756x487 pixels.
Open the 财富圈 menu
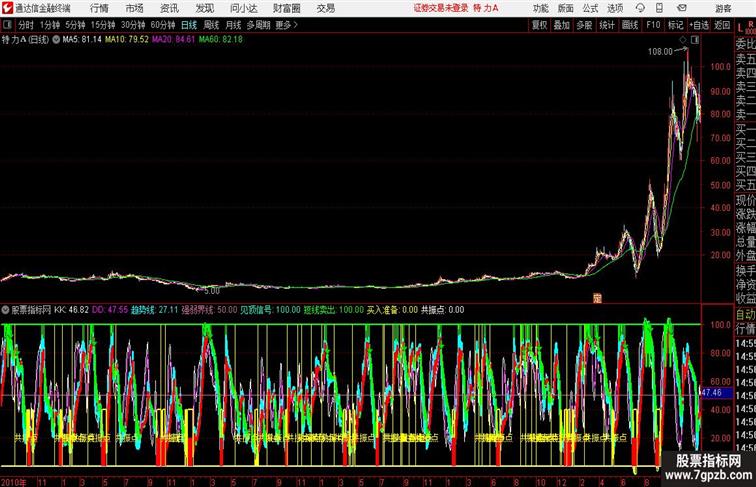[286, 8]
